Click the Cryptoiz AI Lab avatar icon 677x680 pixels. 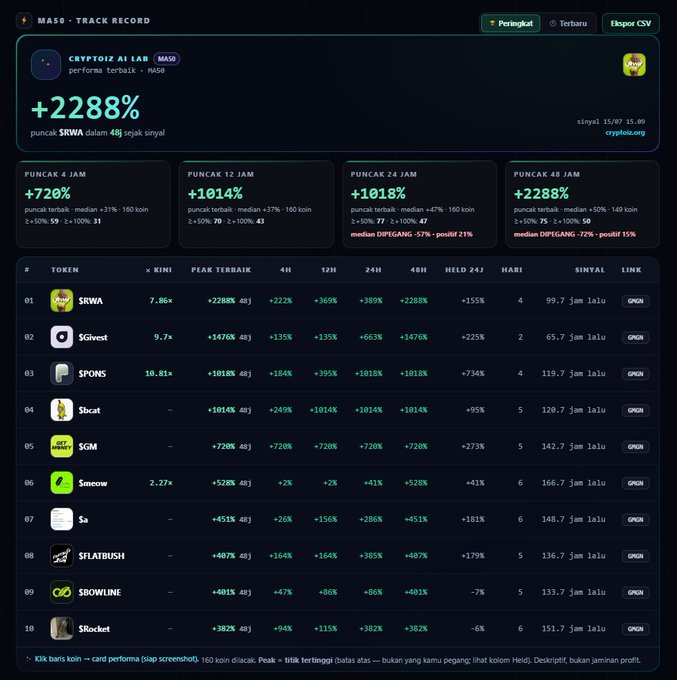(46, 64)
